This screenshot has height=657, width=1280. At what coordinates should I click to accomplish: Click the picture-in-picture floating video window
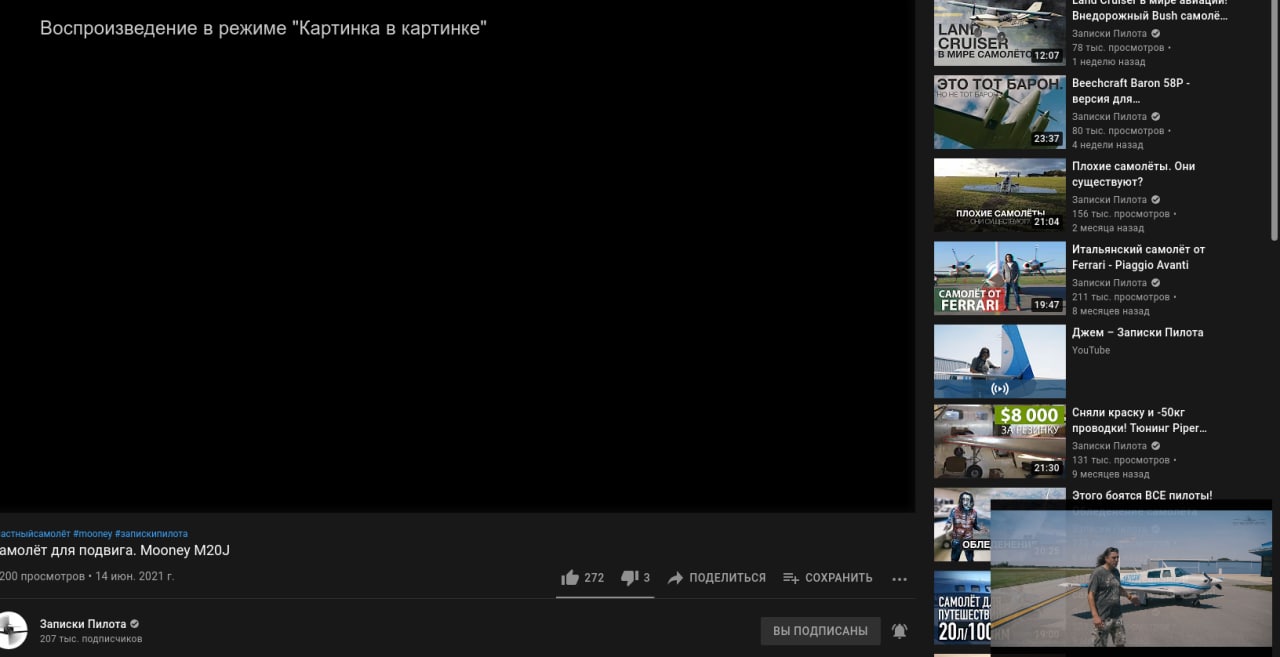click(x=1131, y=579)
